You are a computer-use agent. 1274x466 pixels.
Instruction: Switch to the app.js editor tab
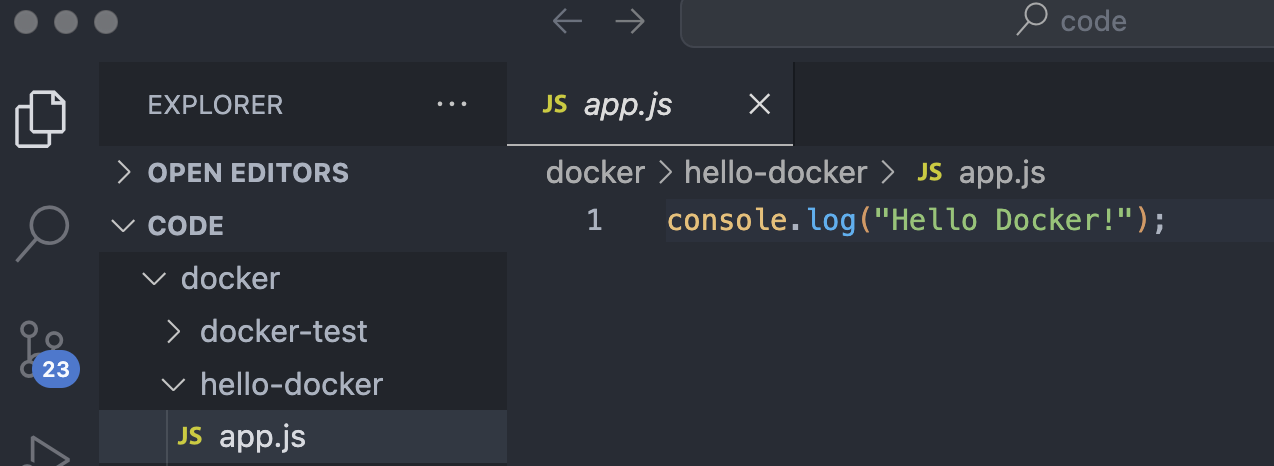(628, 105)
